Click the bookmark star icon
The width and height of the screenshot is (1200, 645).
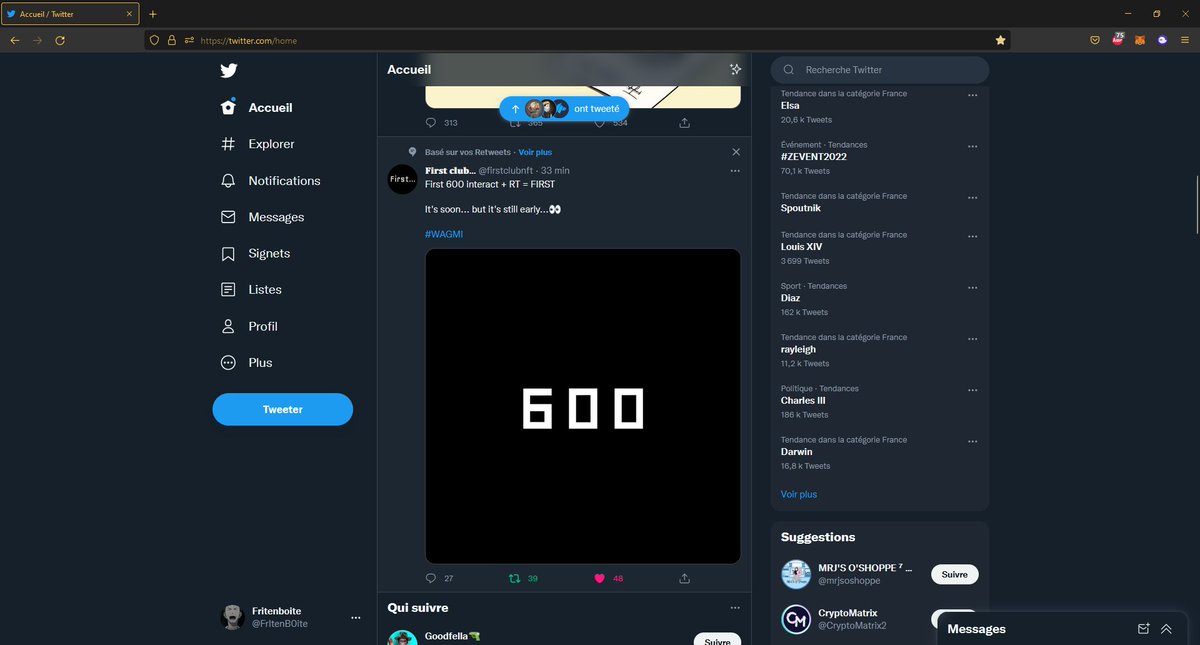[1000, 40]
